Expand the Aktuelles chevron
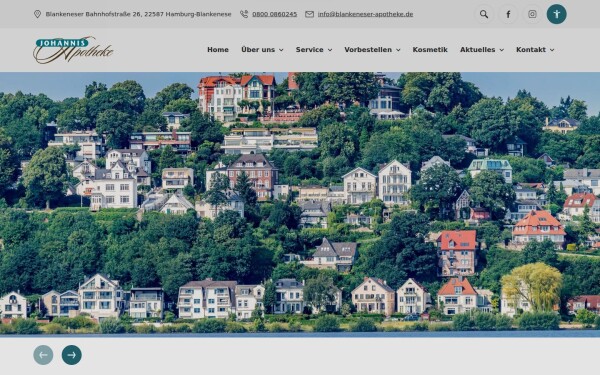The image size is (600, 375). 502,50
